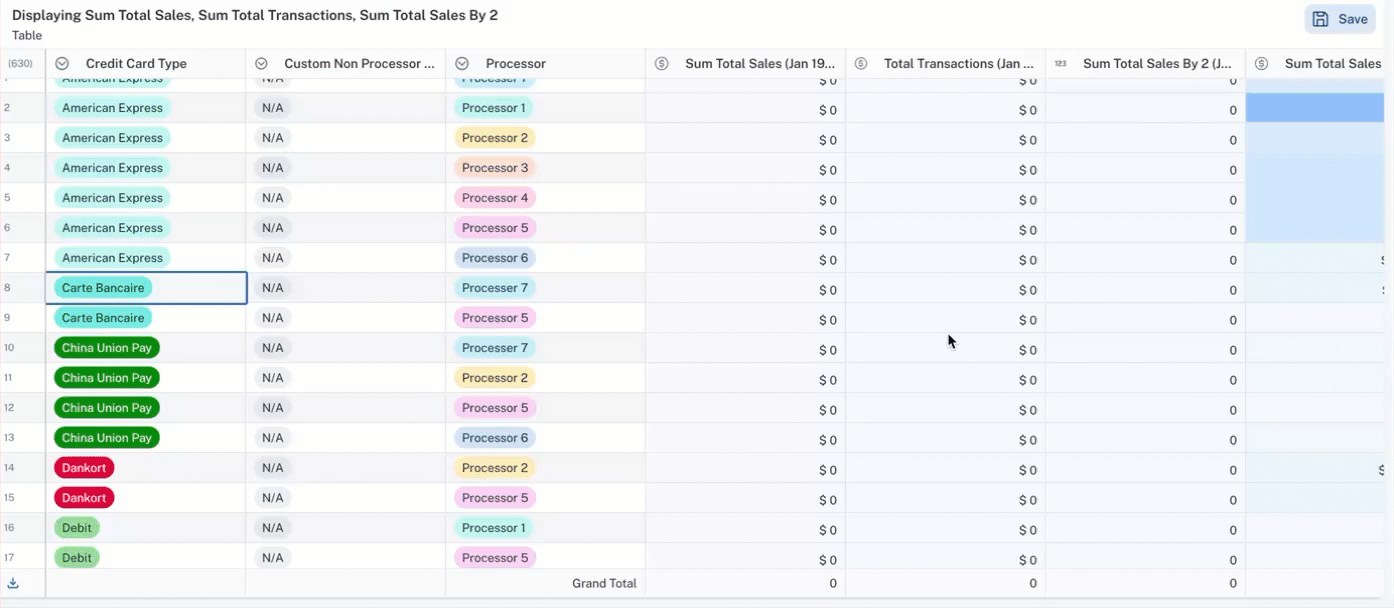Select Dankort tag in row 14
The image size is (1394, 608).
[84, 468]
